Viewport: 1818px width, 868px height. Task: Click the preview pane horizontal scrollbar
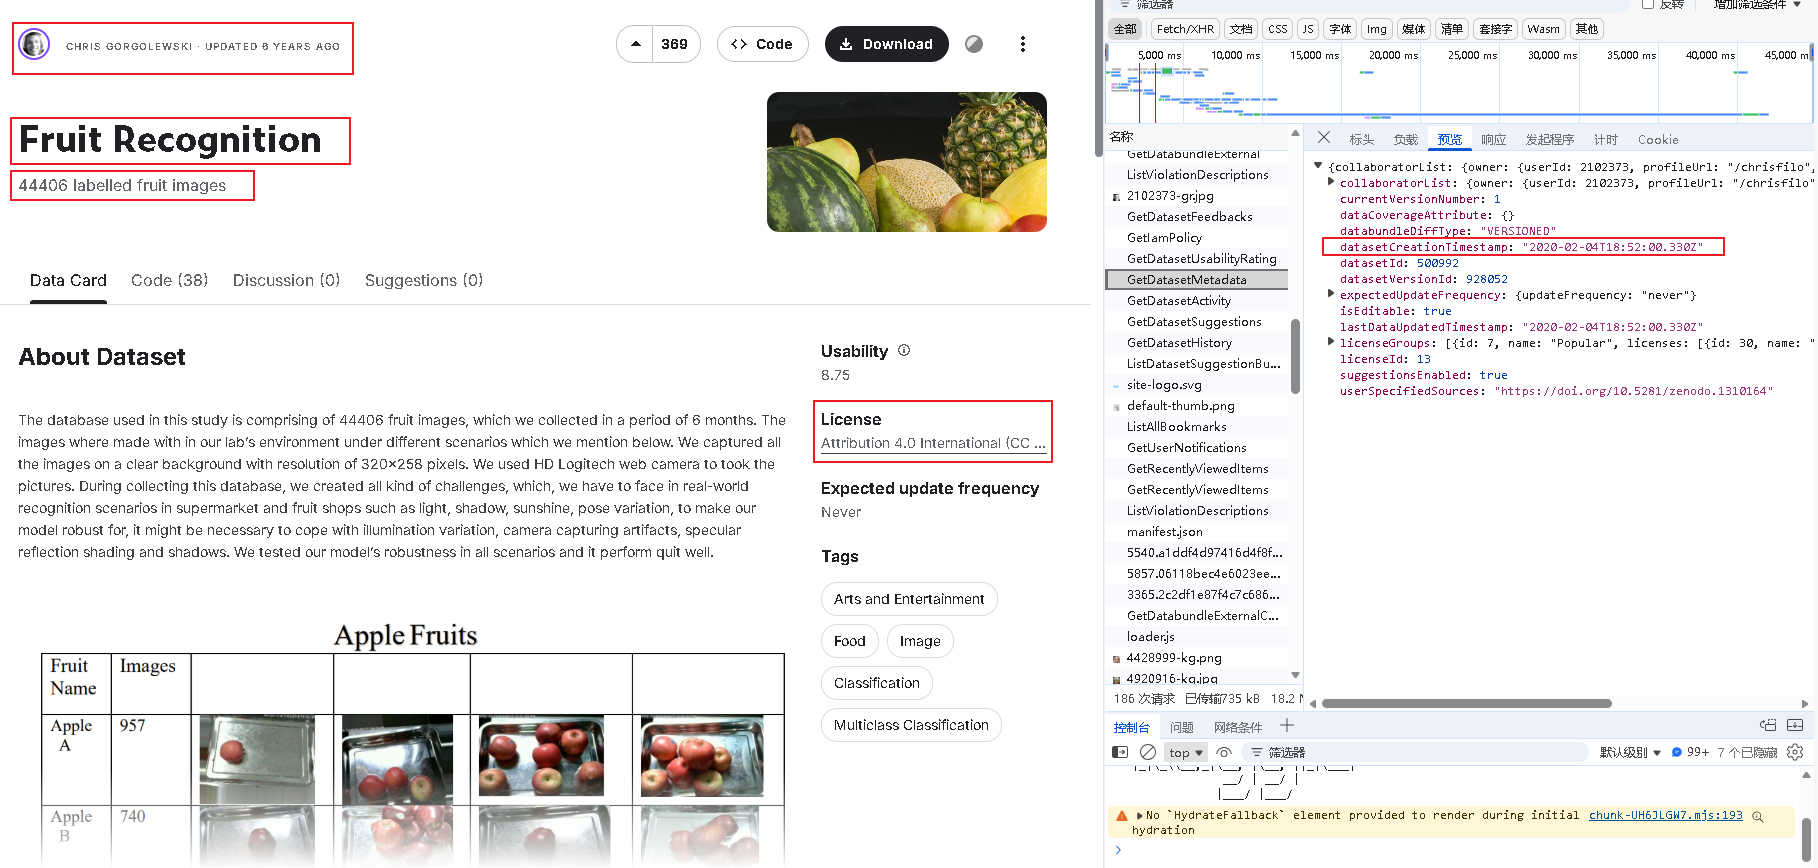[1466, 703]
